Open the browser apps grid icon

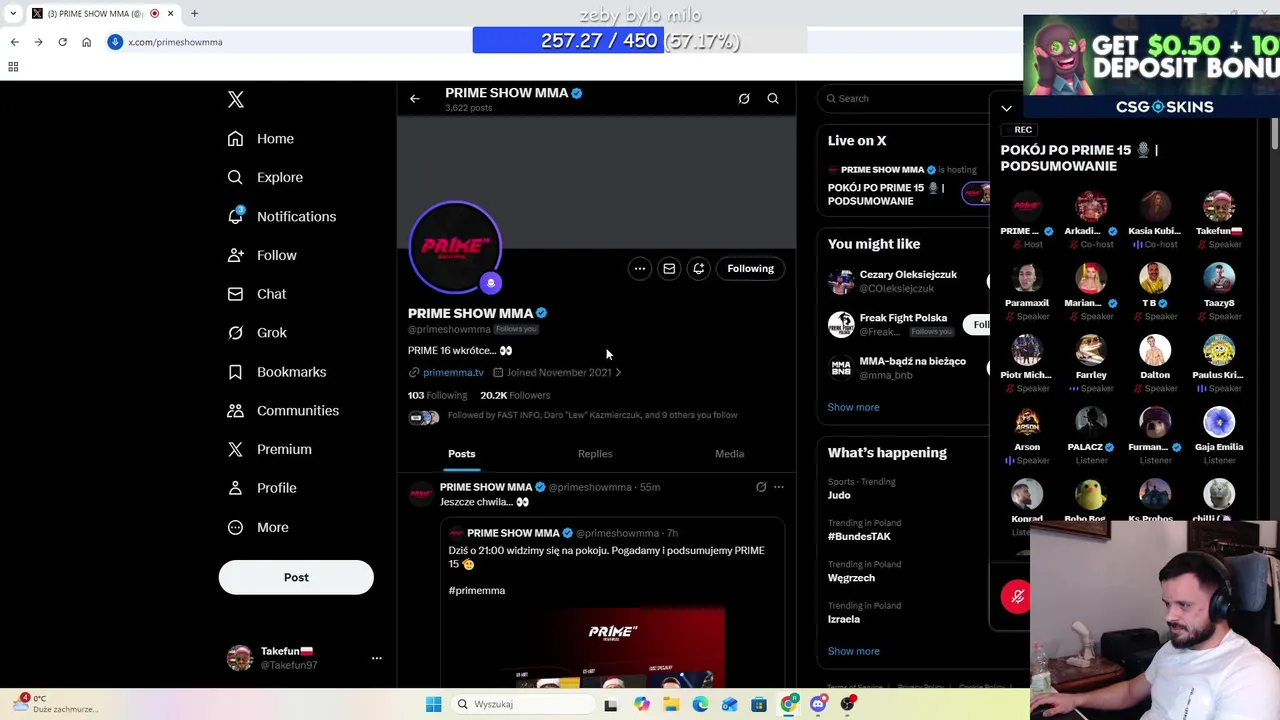click(13, 67)
